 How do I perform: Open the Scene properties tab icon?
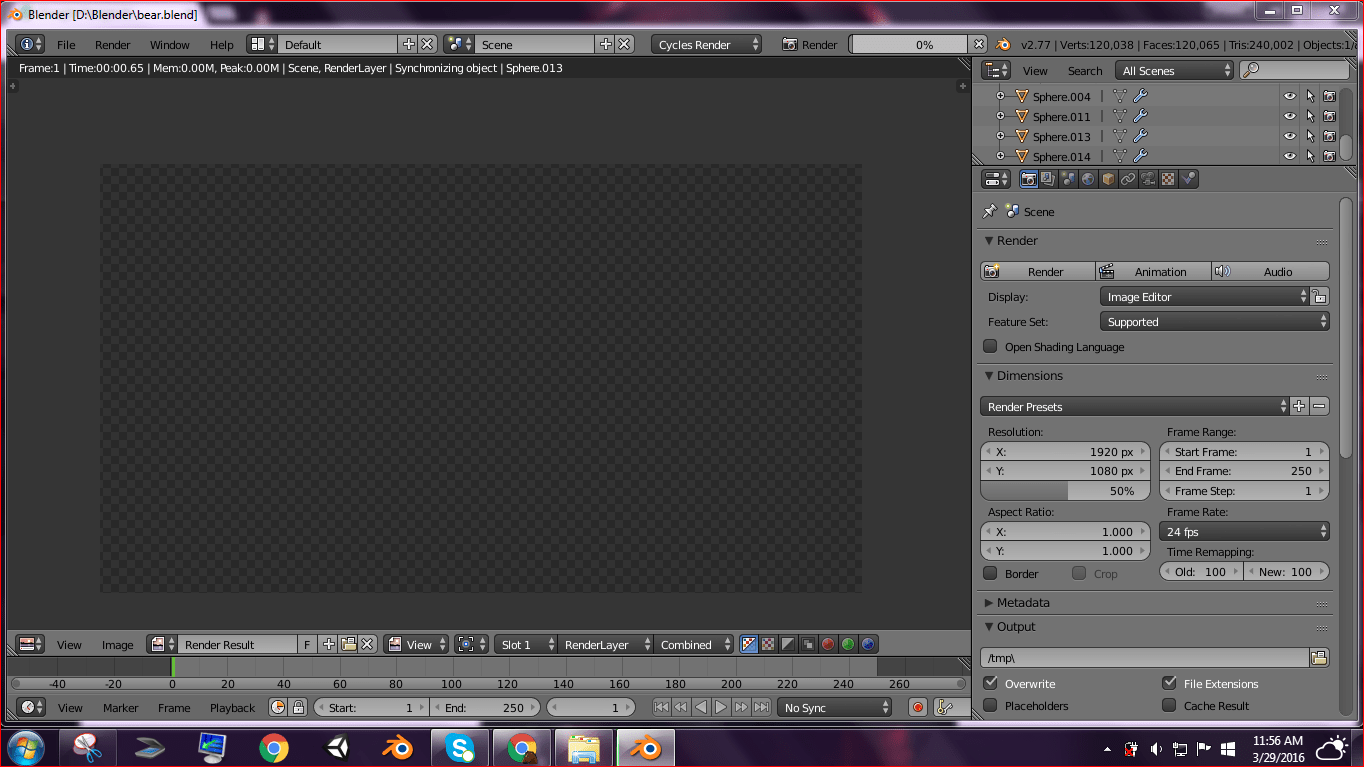tap(1067, 178)
